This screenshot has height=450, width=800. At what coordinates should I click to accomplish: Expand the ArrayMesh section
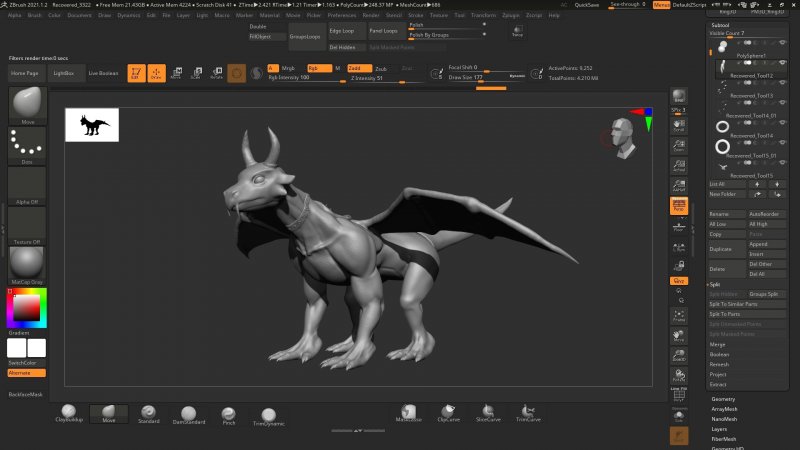pyautogui.click(x=724, y=409)
